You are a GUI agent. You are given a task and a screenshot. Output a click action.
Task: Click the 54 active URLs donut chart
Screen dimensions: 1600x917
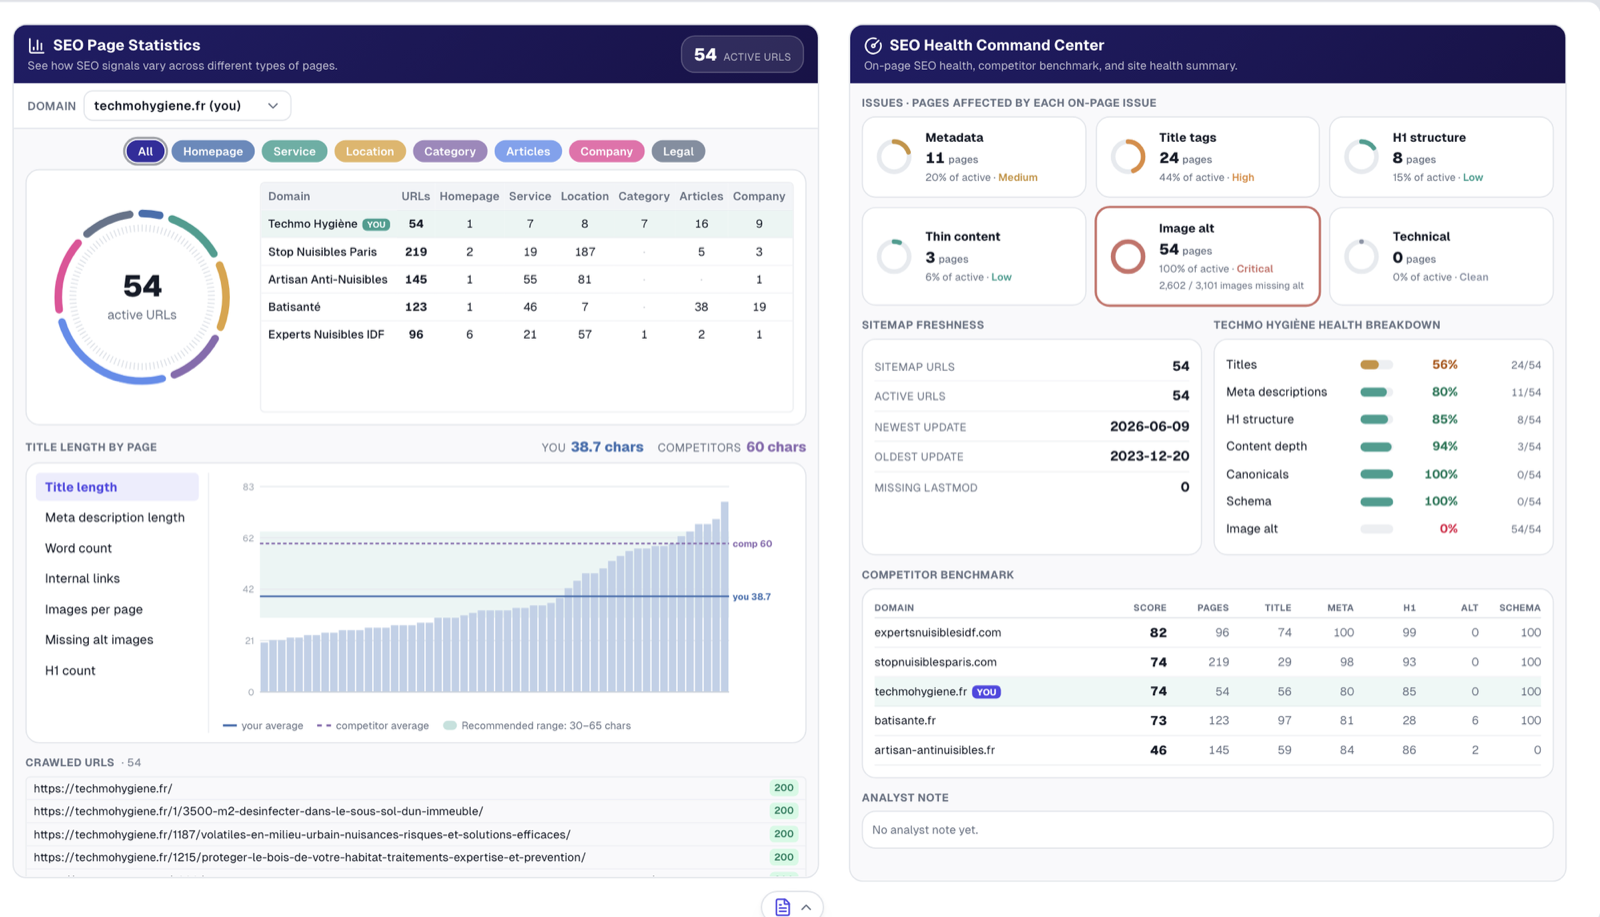pos(142,297)
